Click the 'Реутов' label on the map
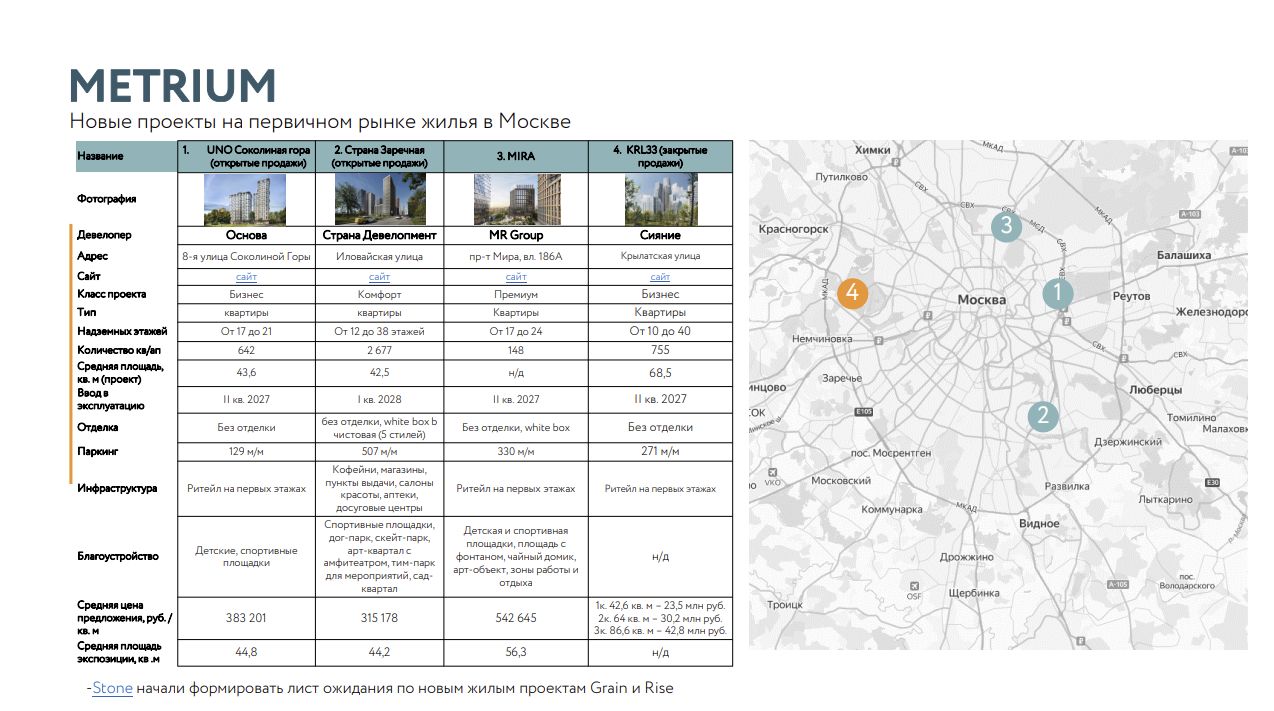 1132,296
